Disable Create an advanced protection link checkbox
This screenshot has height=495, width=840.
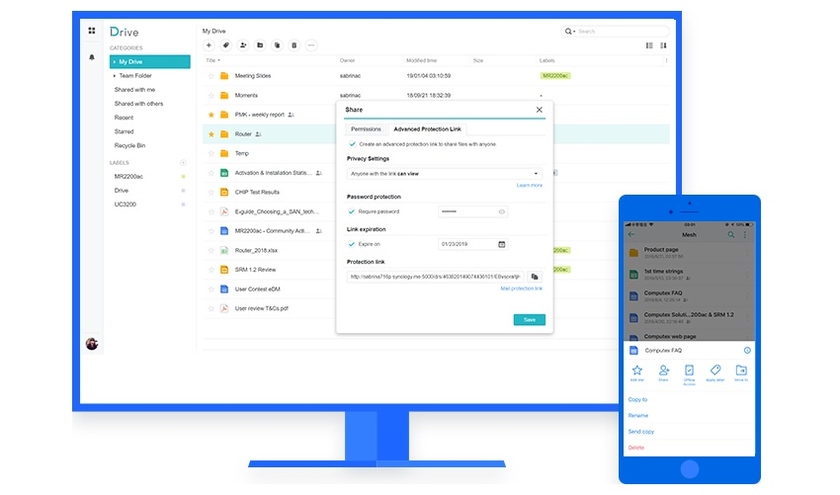pyautogui.click(x=352, y=144)
